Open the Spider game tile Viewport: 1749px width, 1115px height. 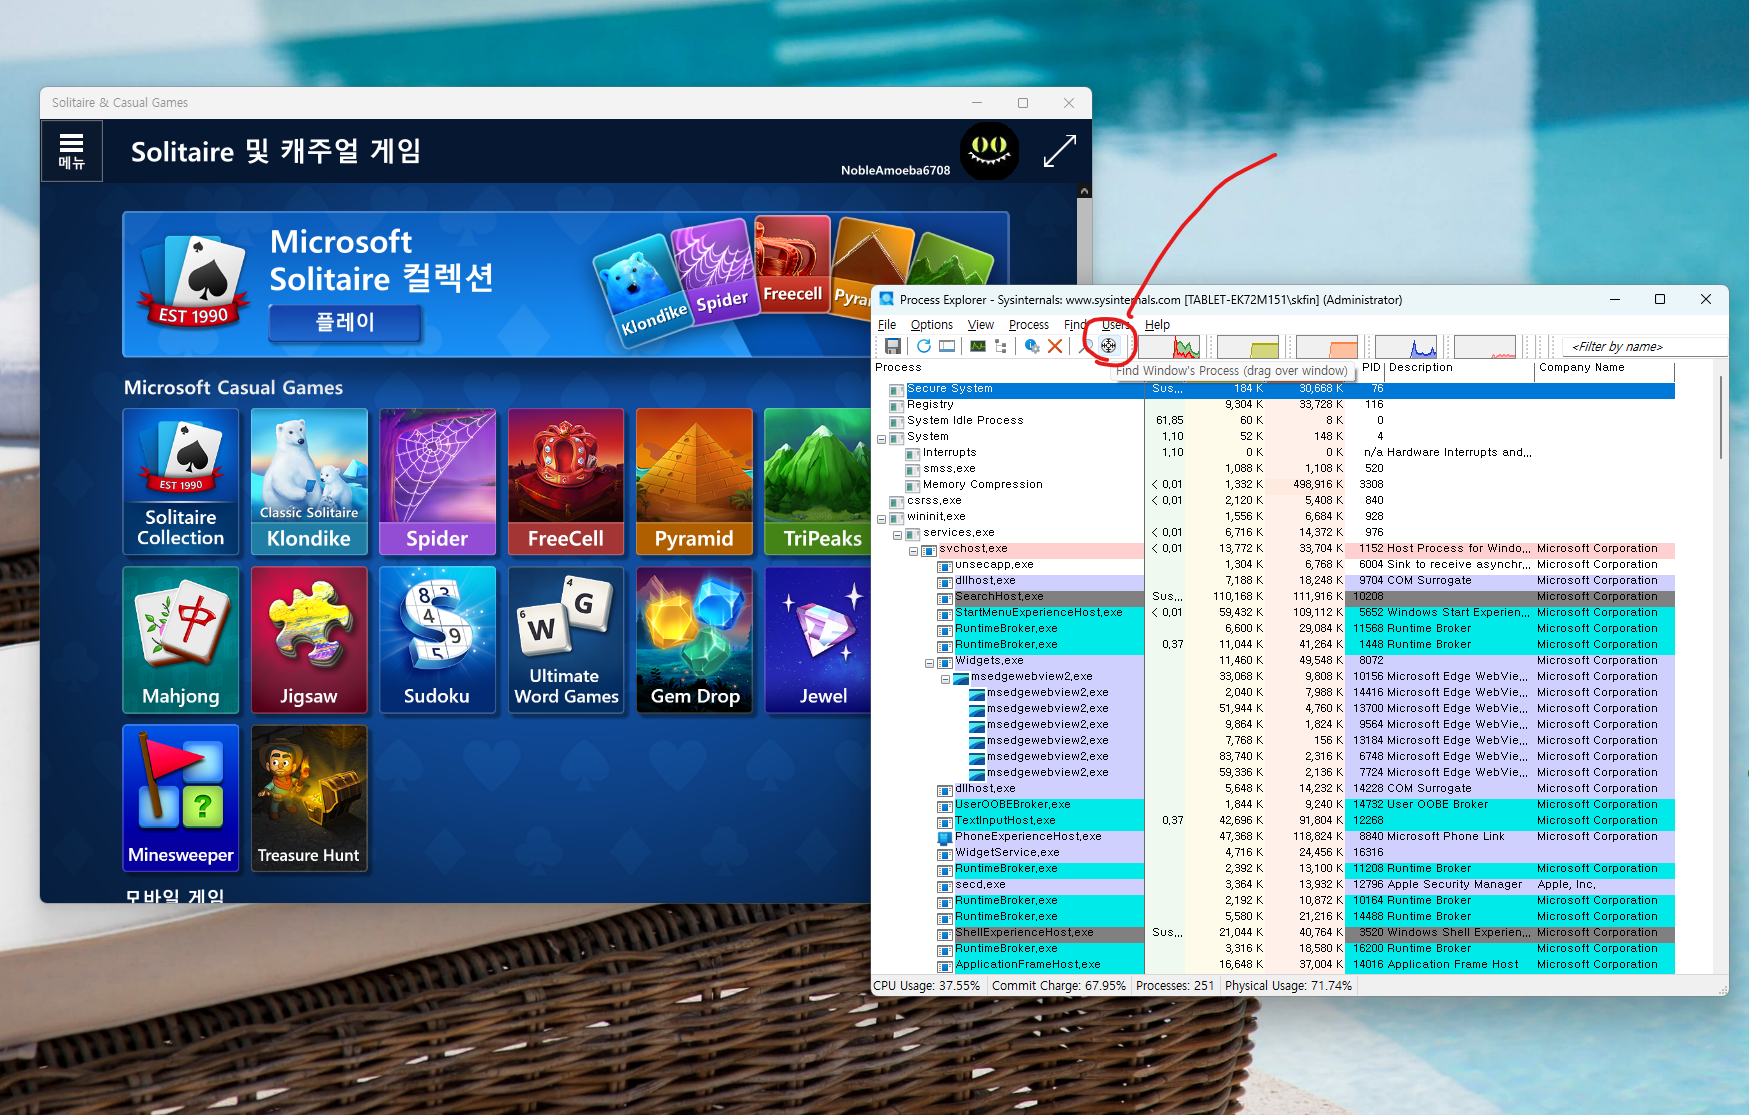pos(437,482)
